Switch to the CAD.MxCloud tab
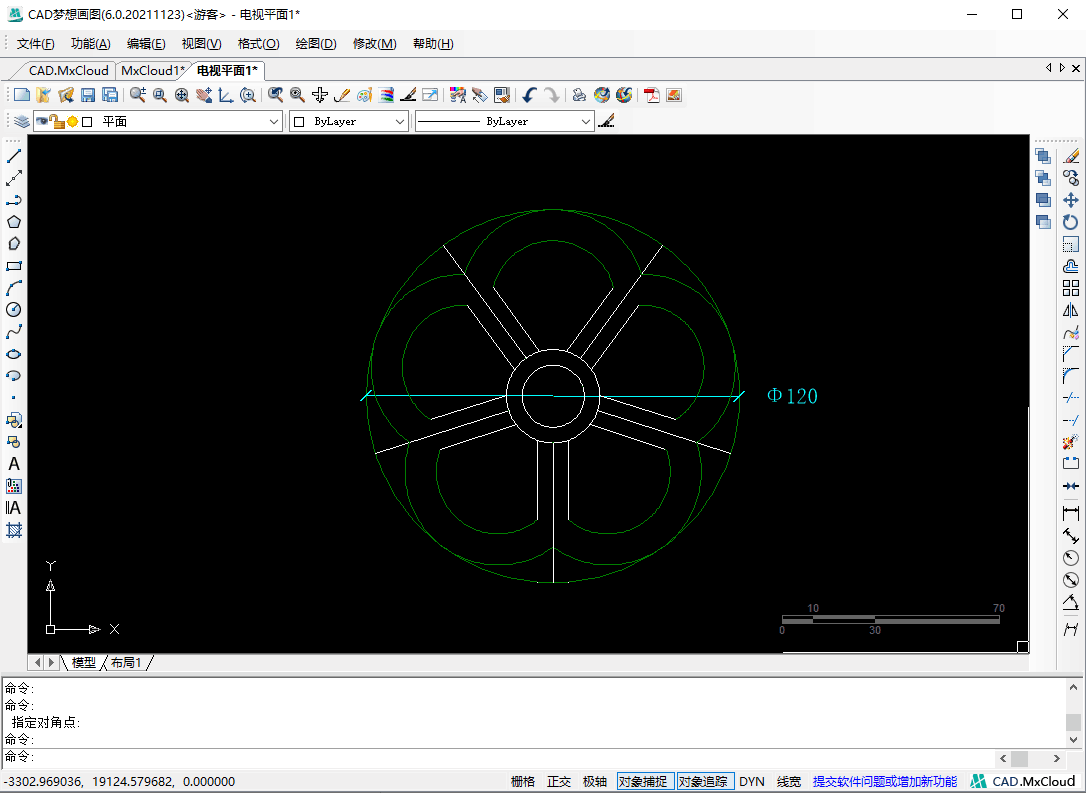The height and width of the screenshot is (793, 1086). coord(68,70)
